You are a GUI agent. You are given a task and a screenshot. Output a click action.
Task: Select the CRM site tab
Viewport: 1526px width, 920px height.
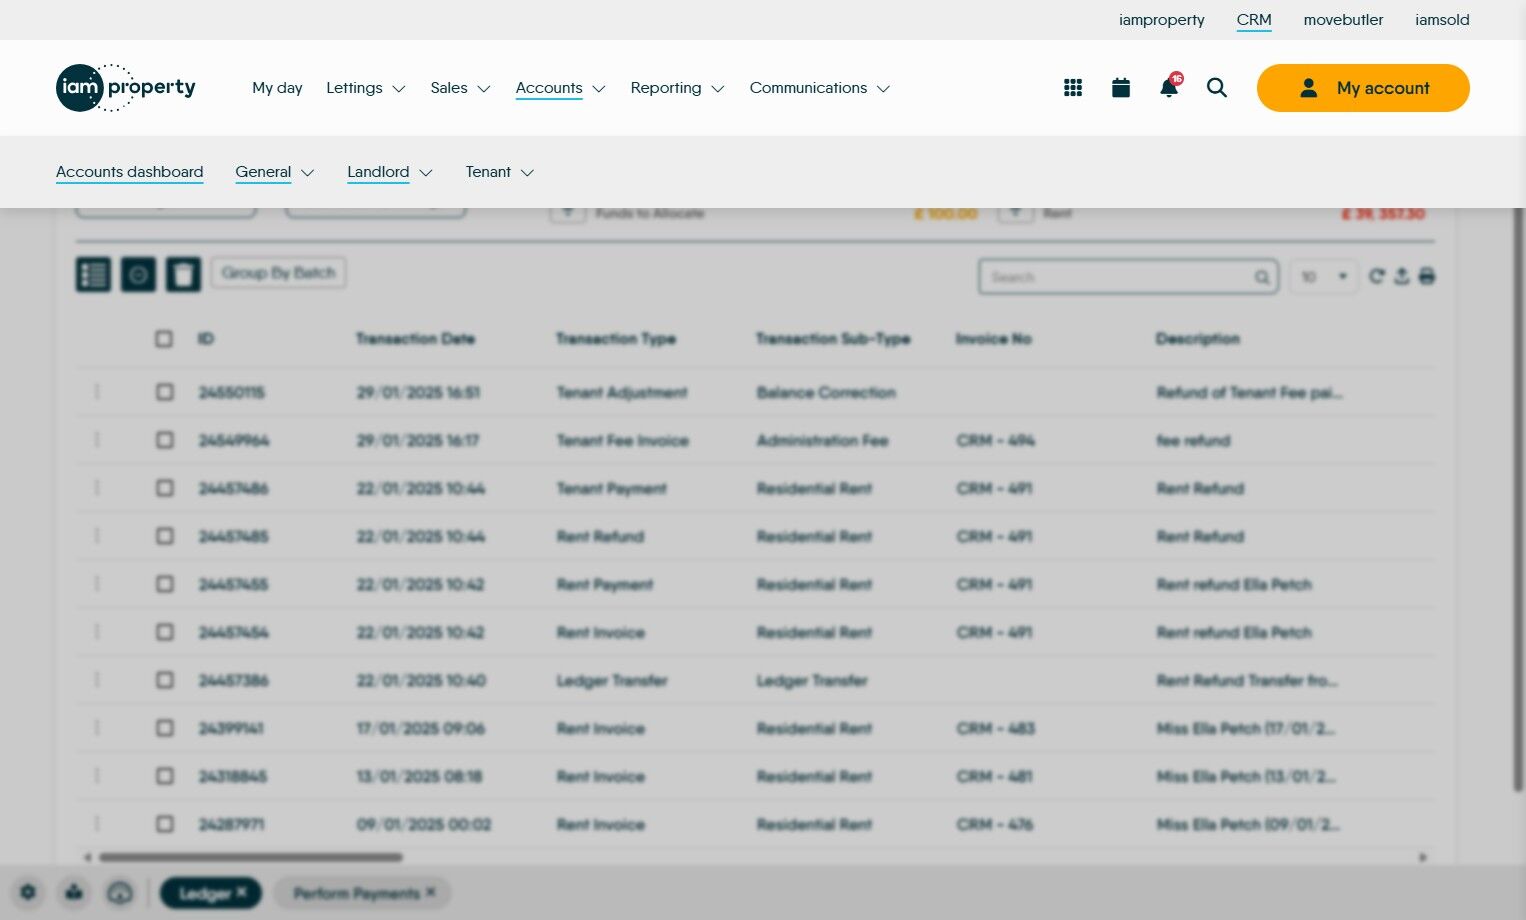(1254, 20)
